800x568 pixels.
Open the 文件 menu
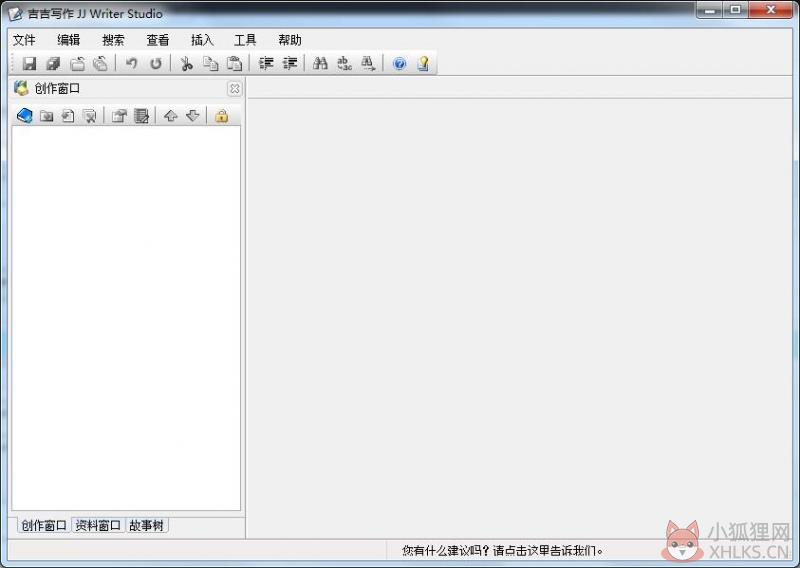click(24, 40)
